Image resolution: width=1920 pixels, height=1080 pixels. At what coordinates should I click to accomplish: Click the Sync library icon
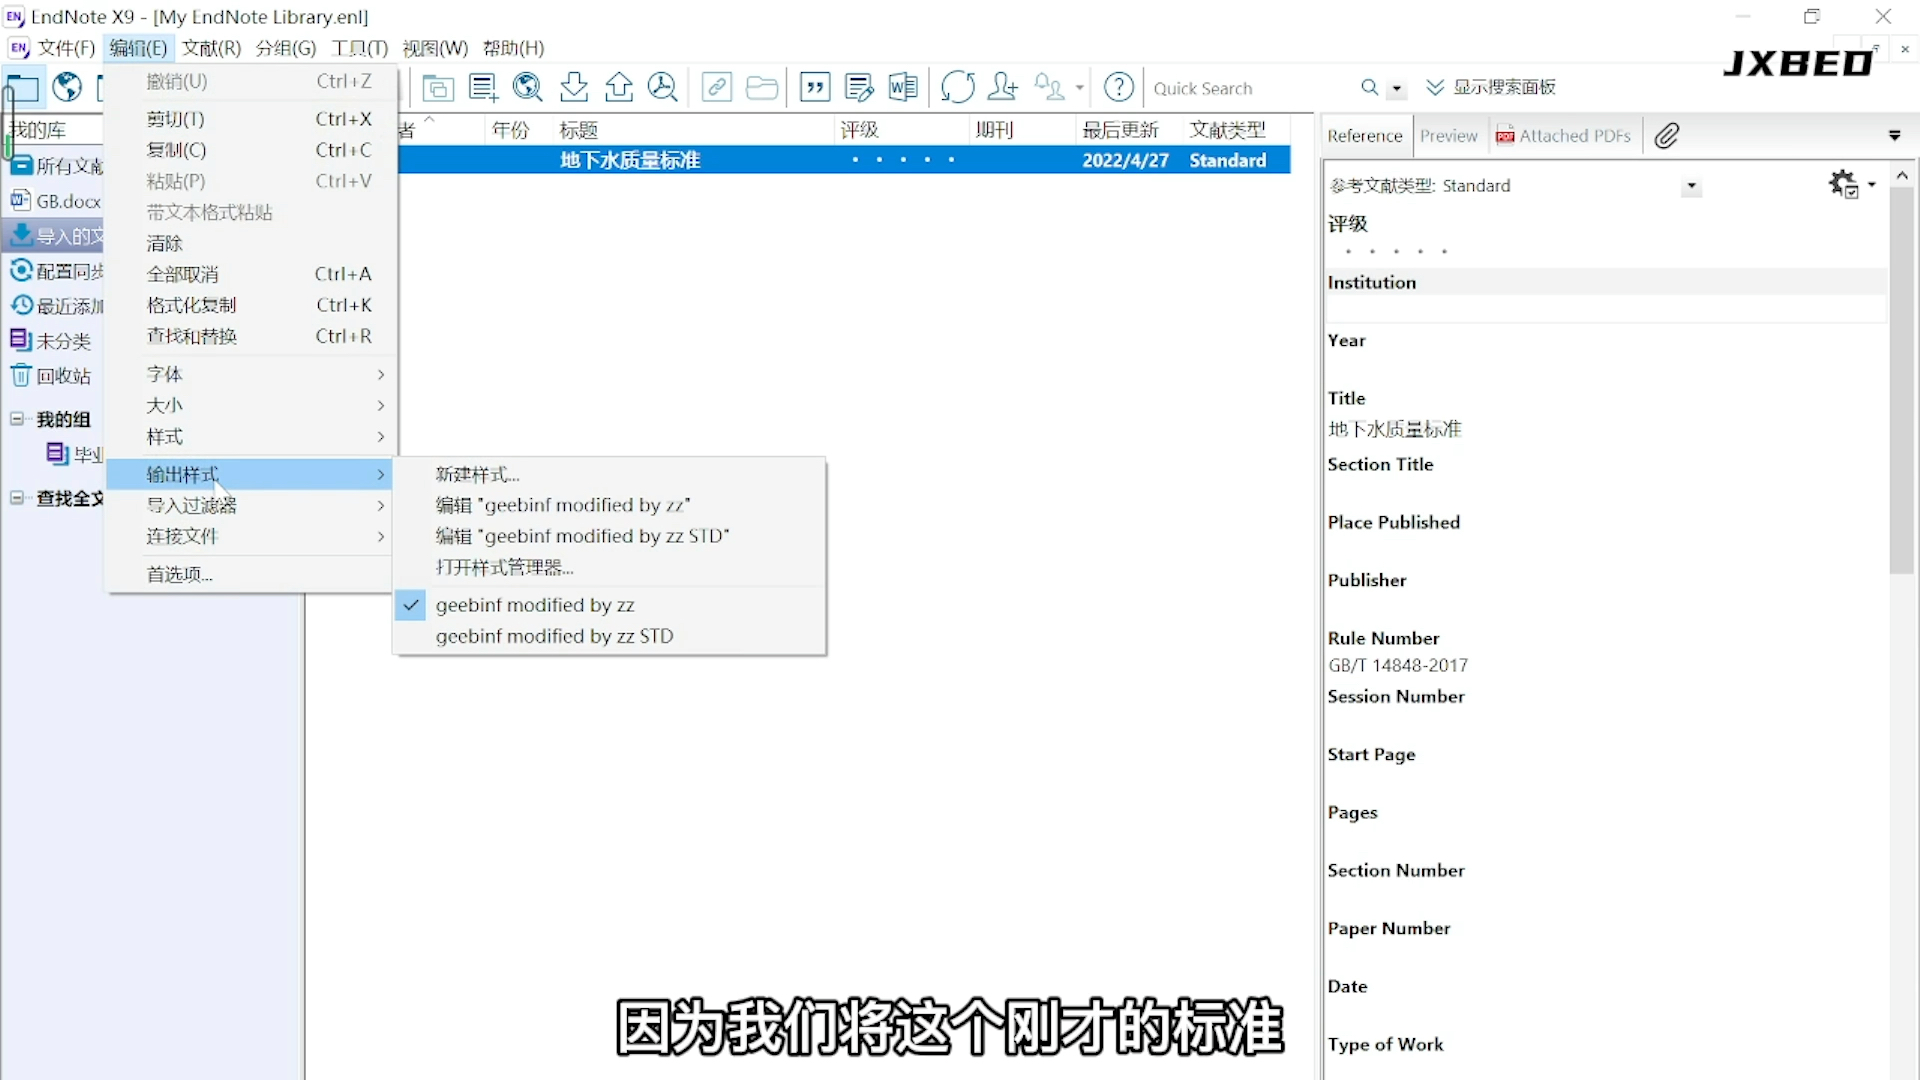[x=958, y=87]
